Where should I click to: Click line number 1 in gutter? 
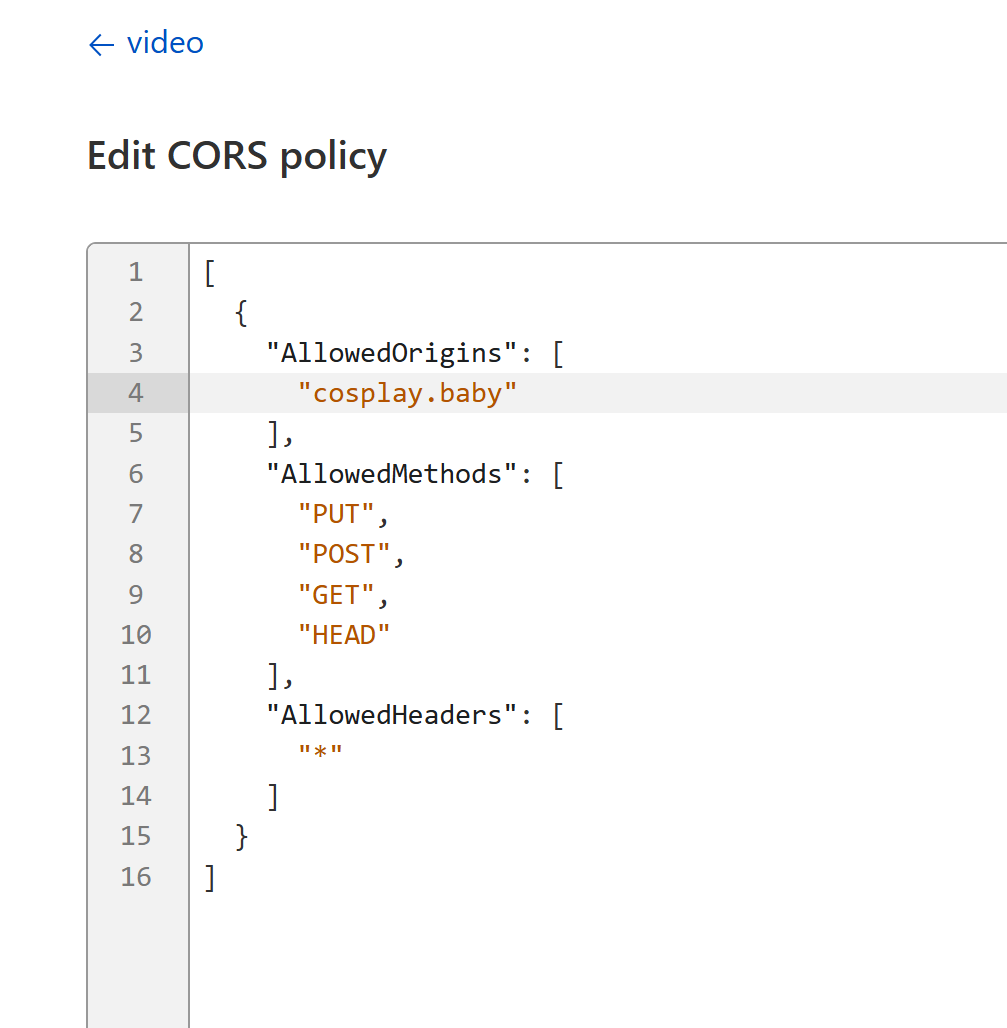click(136, 272)
